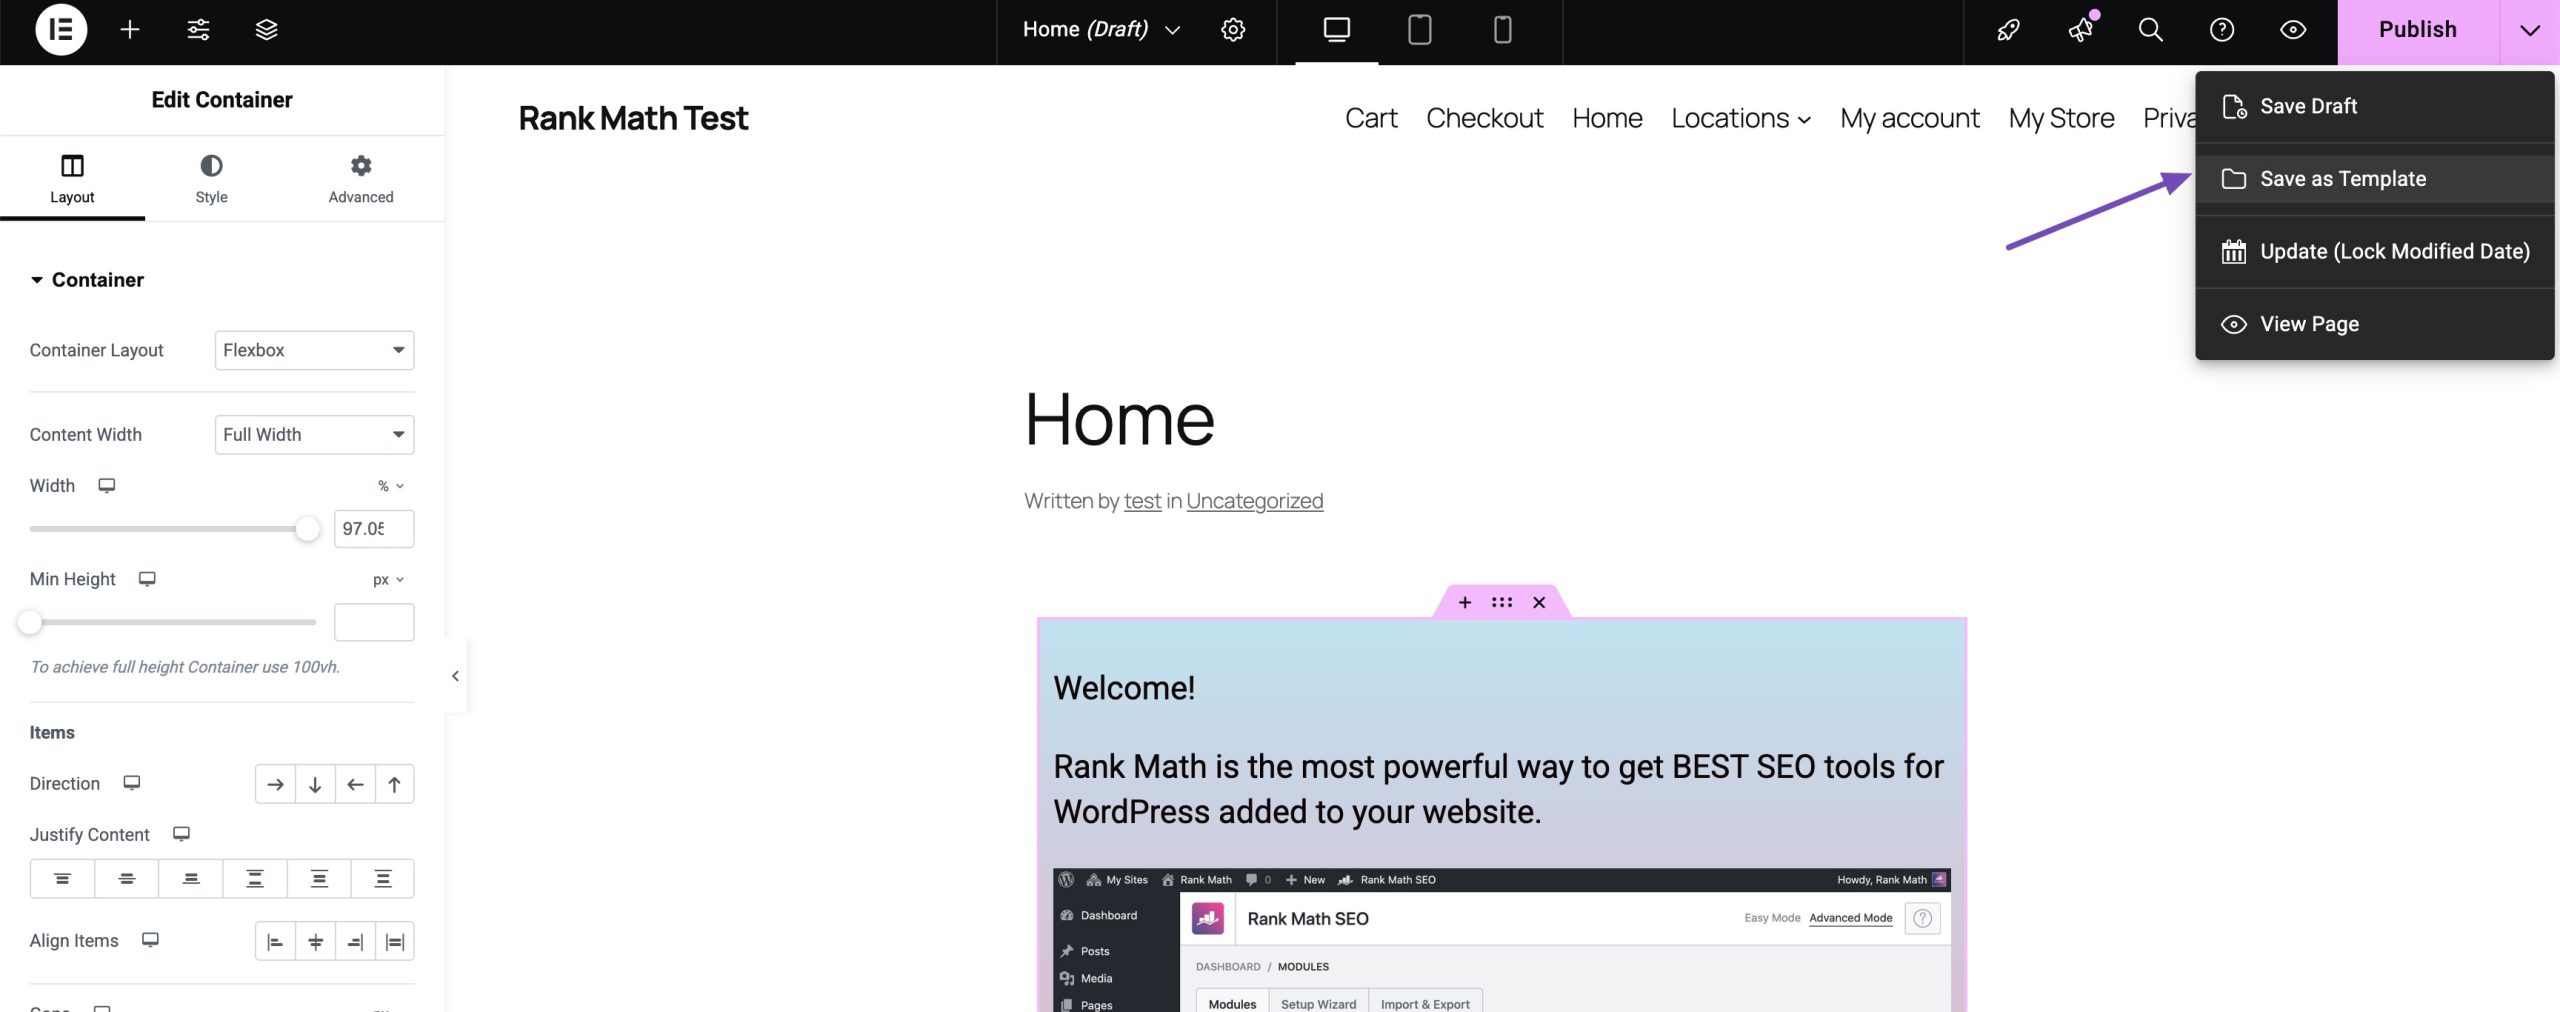Image resolution: width=2560 pixels, height=1012 pixels.
Task: Set Align Items to stretch
Action: 395,942
